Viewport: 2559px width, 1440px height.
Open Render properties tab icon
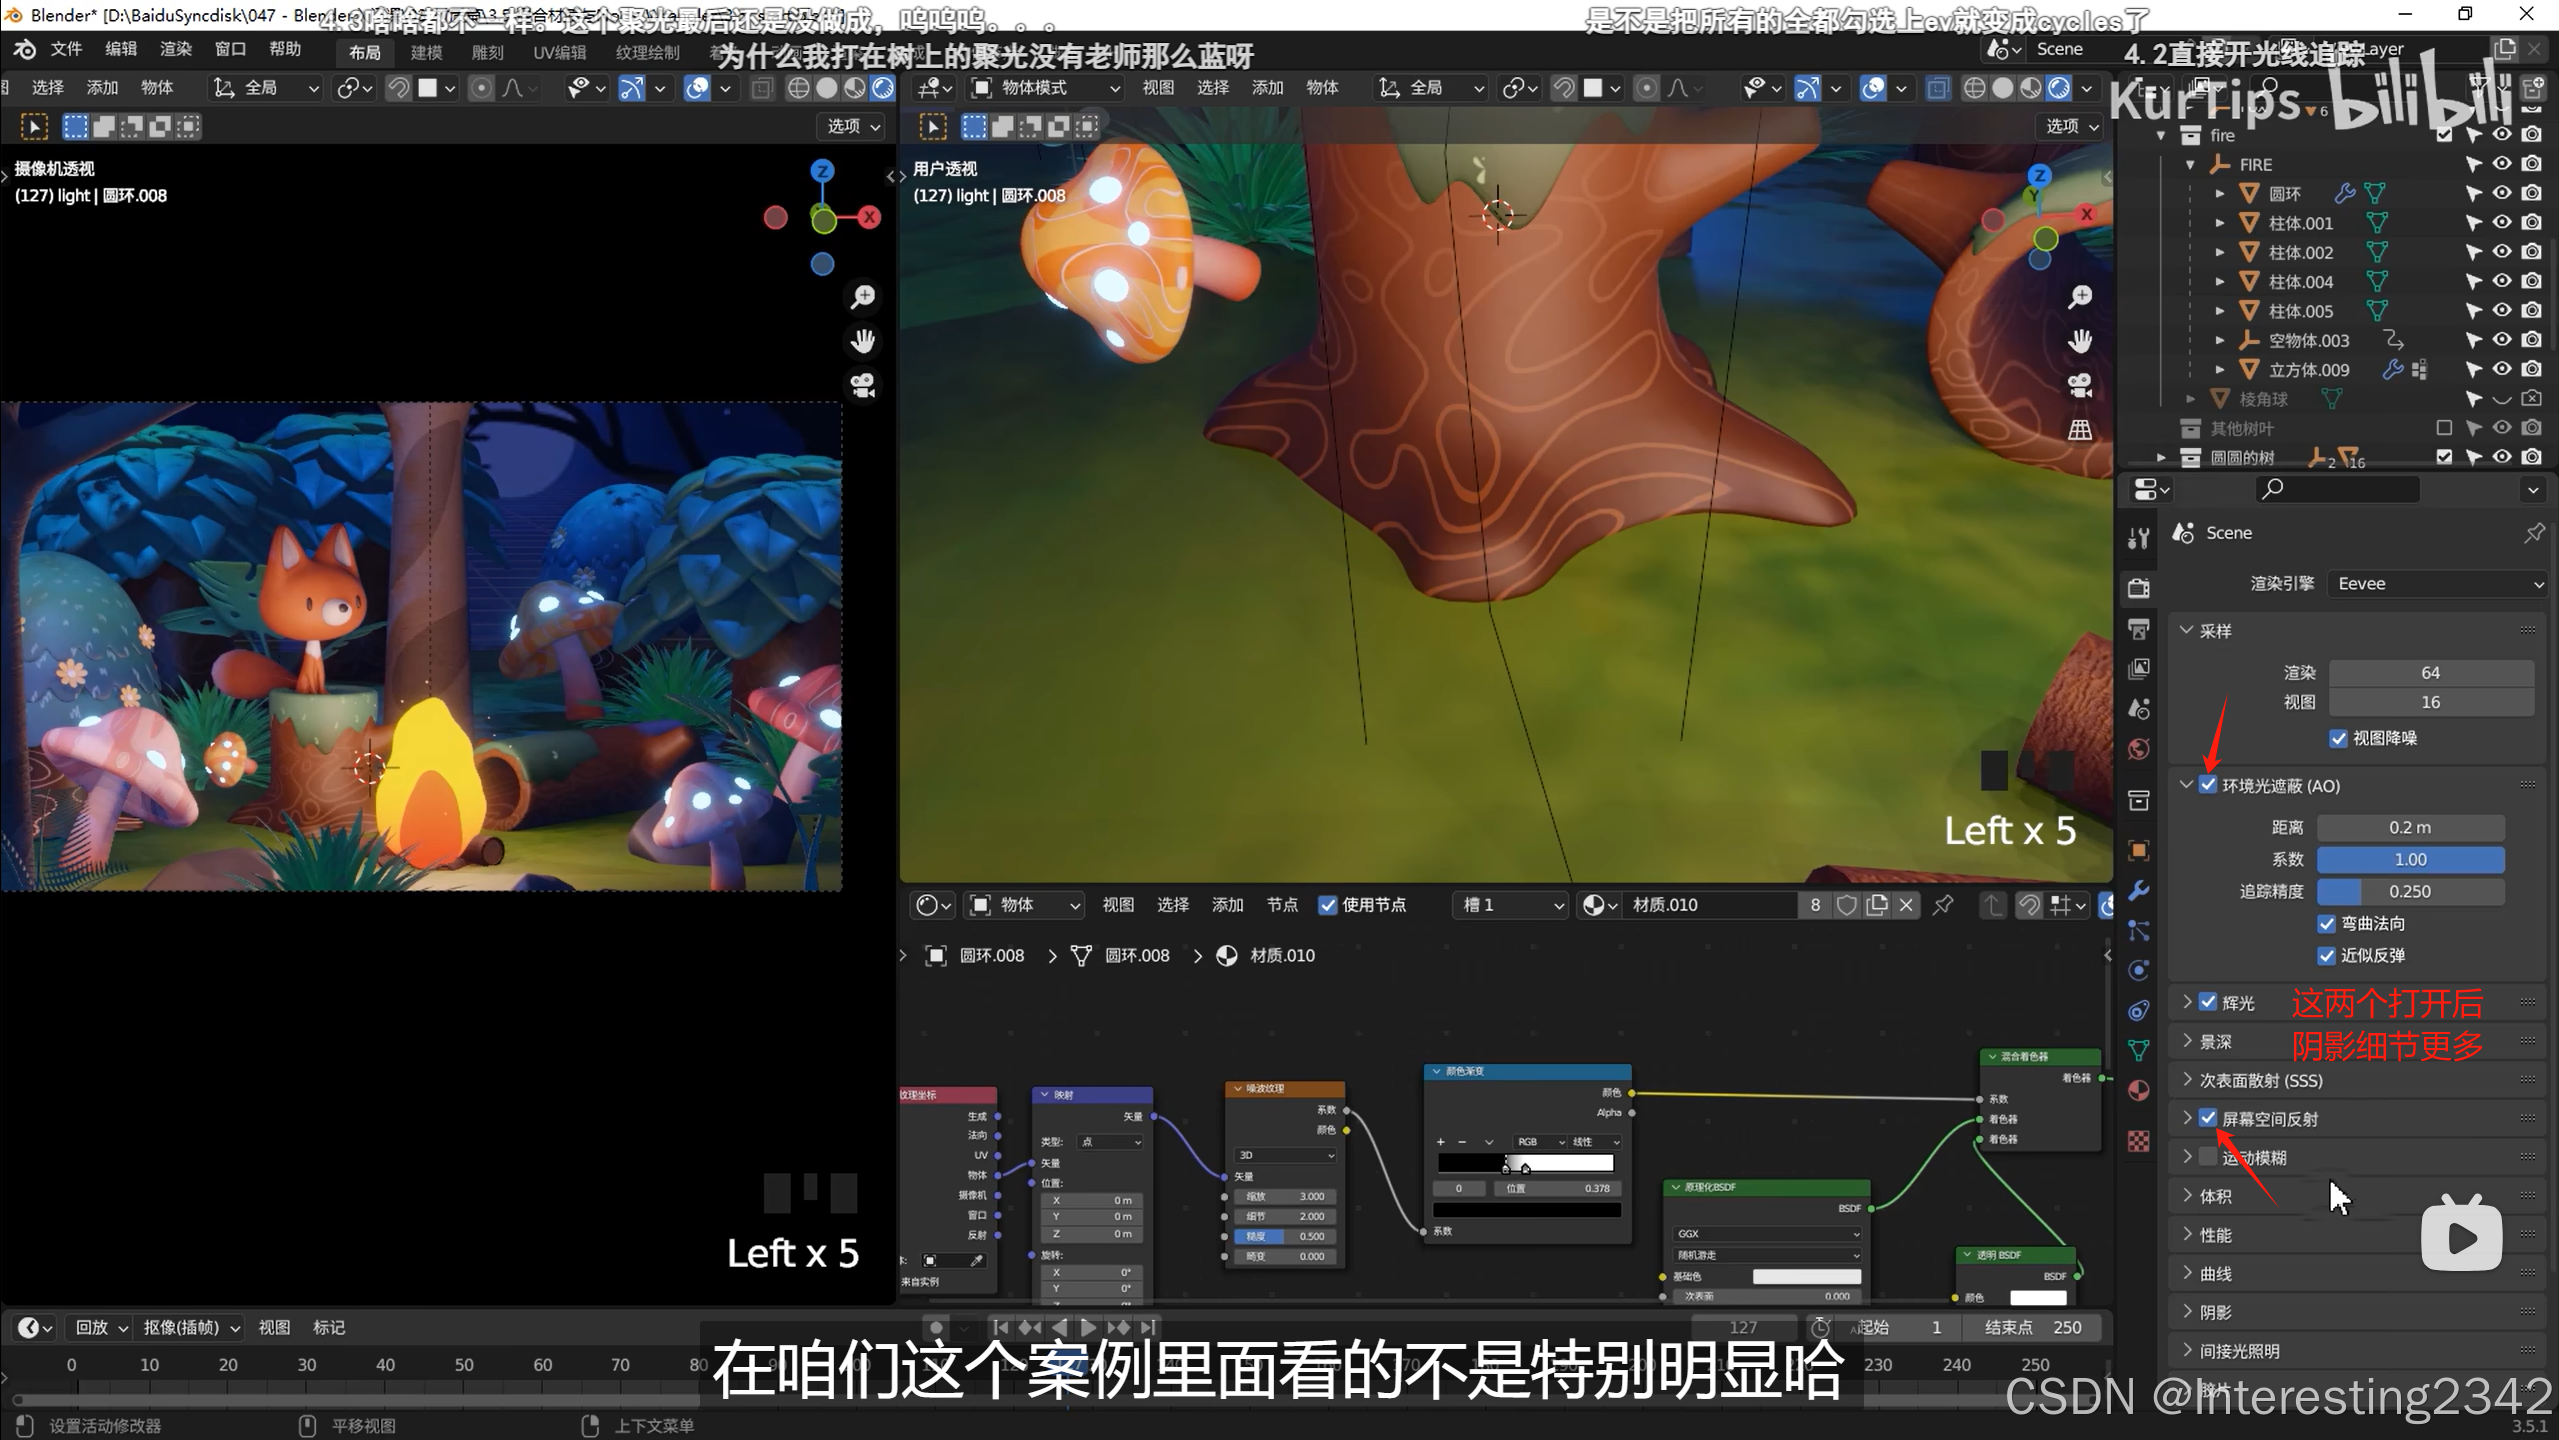[x=2139, y=588]
